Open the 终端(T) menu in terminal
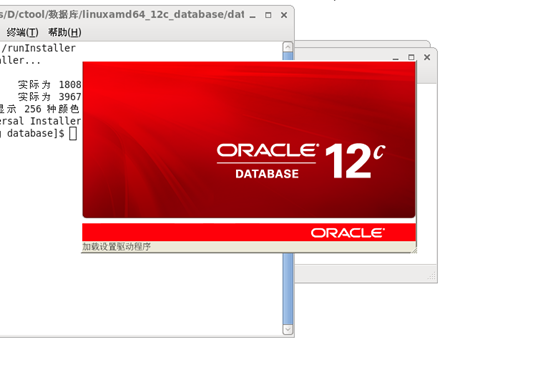The height and width of the screenshot is (370, 553). pyautogui.click(x=23, y=32)
